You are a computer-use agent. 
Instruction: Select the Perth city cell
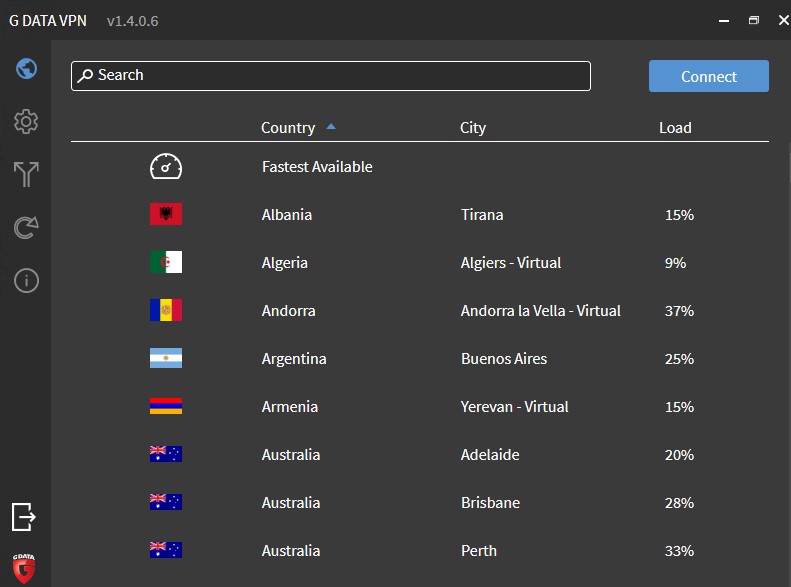click(479, 550)
